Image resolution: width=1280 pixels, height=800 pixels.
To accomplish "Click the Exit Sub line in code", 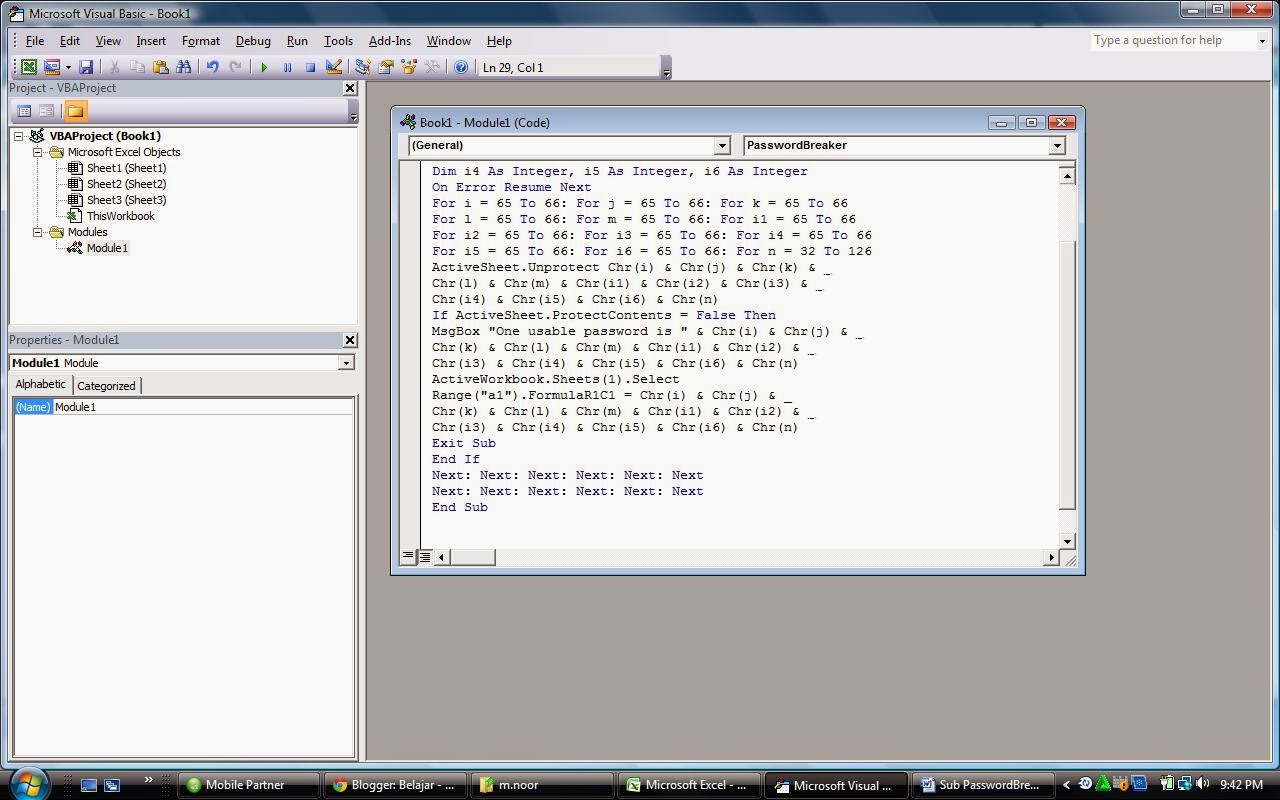I will [464, 443].
